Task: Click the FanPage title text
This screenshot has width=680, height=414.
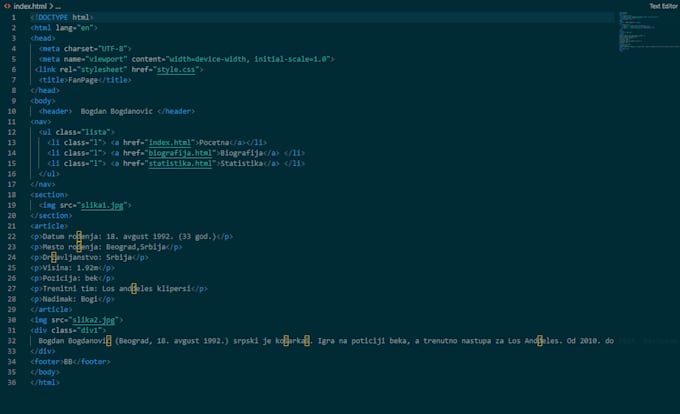Action: [83, 80]
